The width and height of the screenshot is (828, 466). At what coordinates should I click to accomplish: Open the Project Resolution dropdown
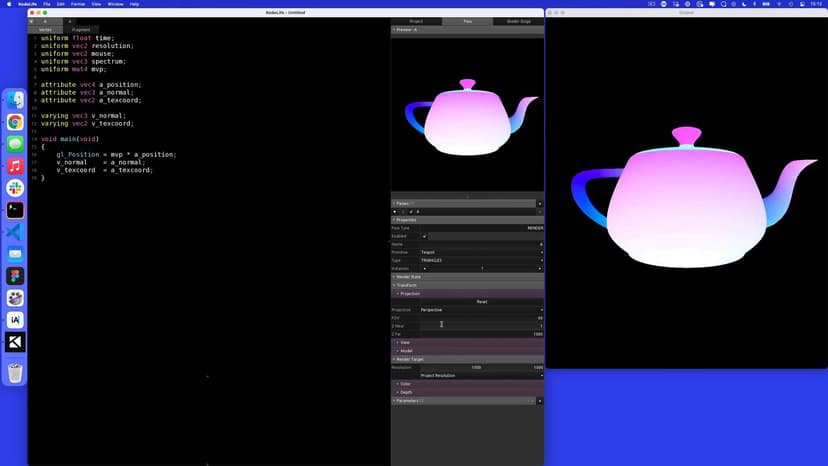(x=481, y=375)
